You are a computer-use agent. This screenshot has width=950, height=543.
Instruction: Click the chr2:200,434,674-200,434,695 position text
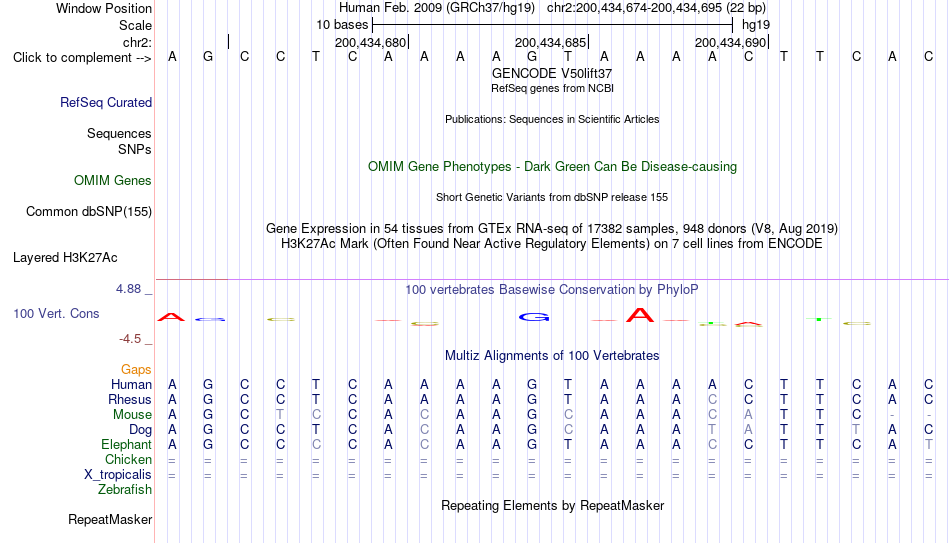pos(656,8)
